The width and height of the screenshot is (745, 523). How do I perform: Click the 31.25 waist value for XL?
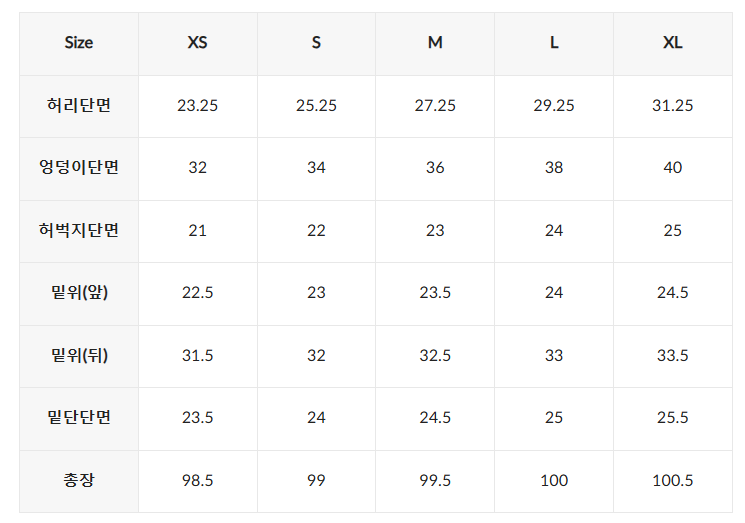pos(673,105)
